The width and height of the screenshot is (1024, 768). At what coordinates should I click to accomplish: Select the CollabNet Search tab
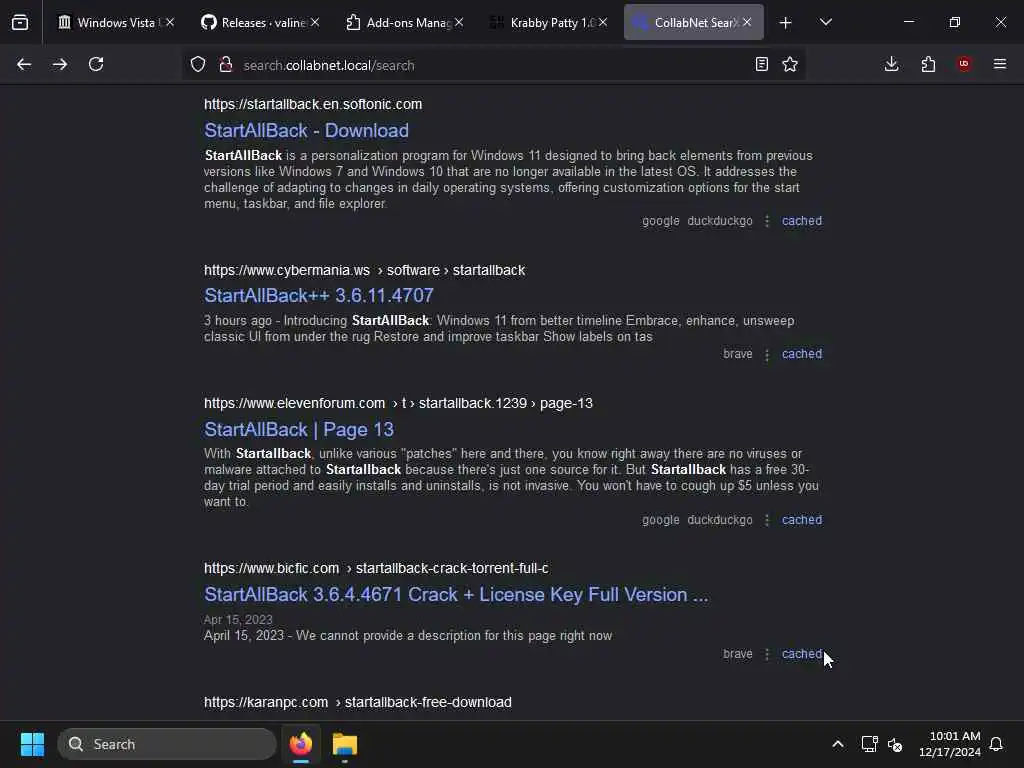[686, 23]
